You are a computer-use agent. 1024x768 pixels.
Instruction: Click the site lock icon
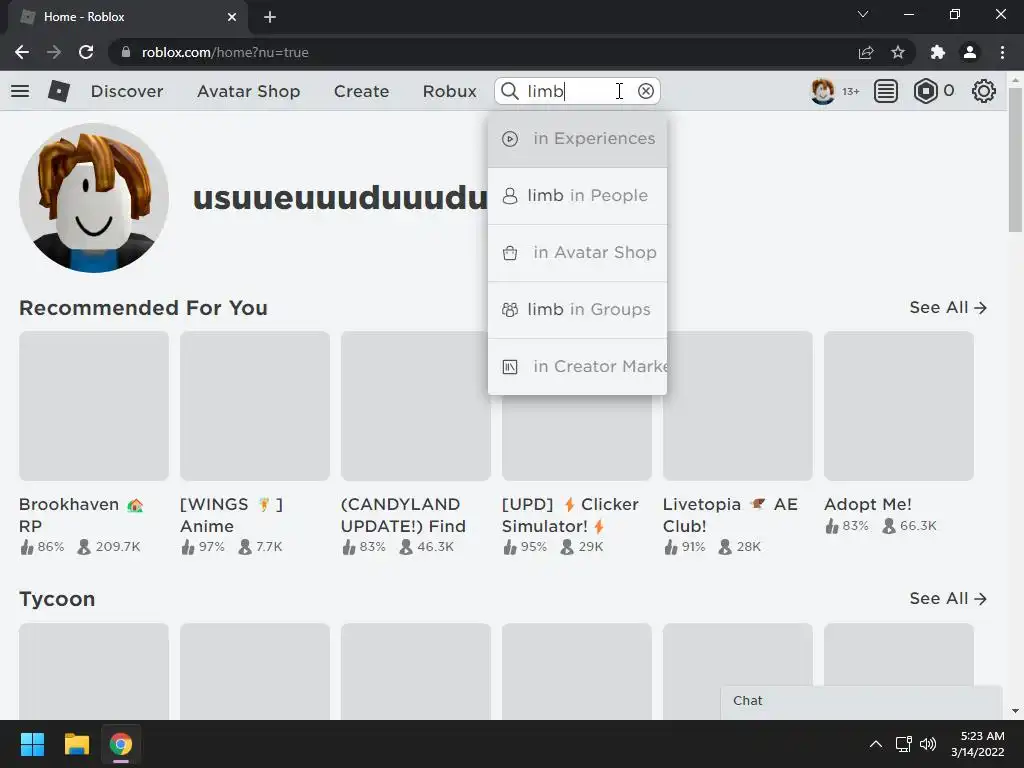(126, 52)
